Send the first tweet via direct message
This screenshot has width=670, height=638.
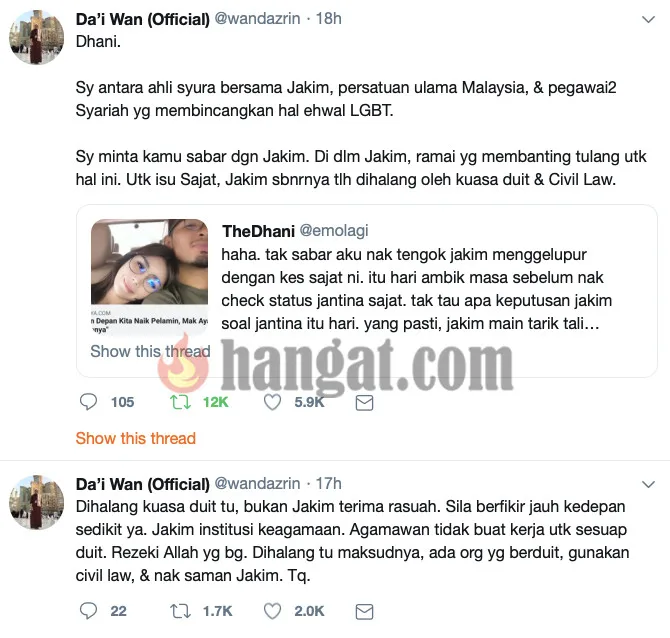(x=364, y=403)
